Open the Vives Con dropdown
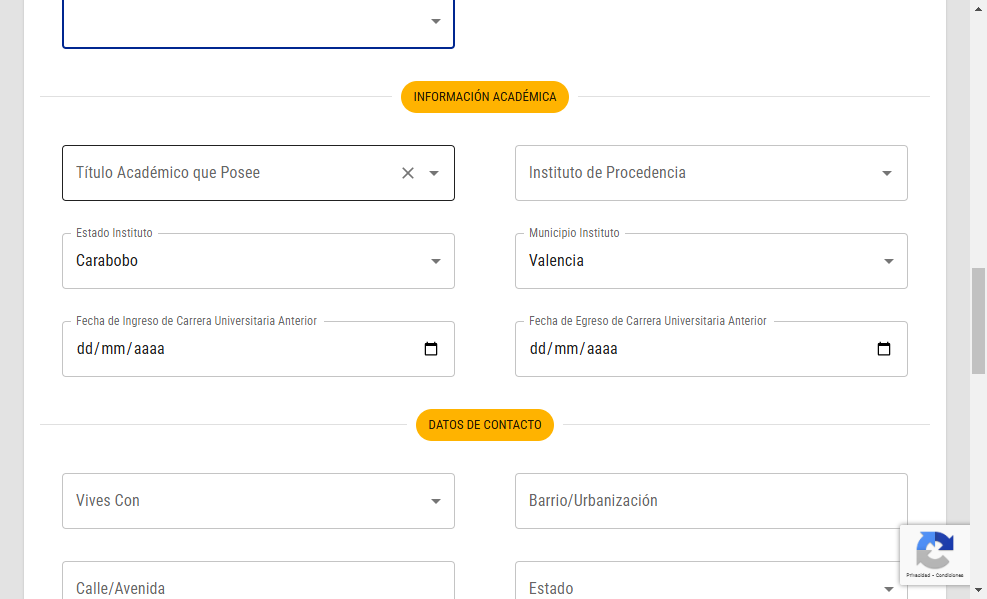The width and height of the screenshot is (987, 599). click(x=258, y=501)
